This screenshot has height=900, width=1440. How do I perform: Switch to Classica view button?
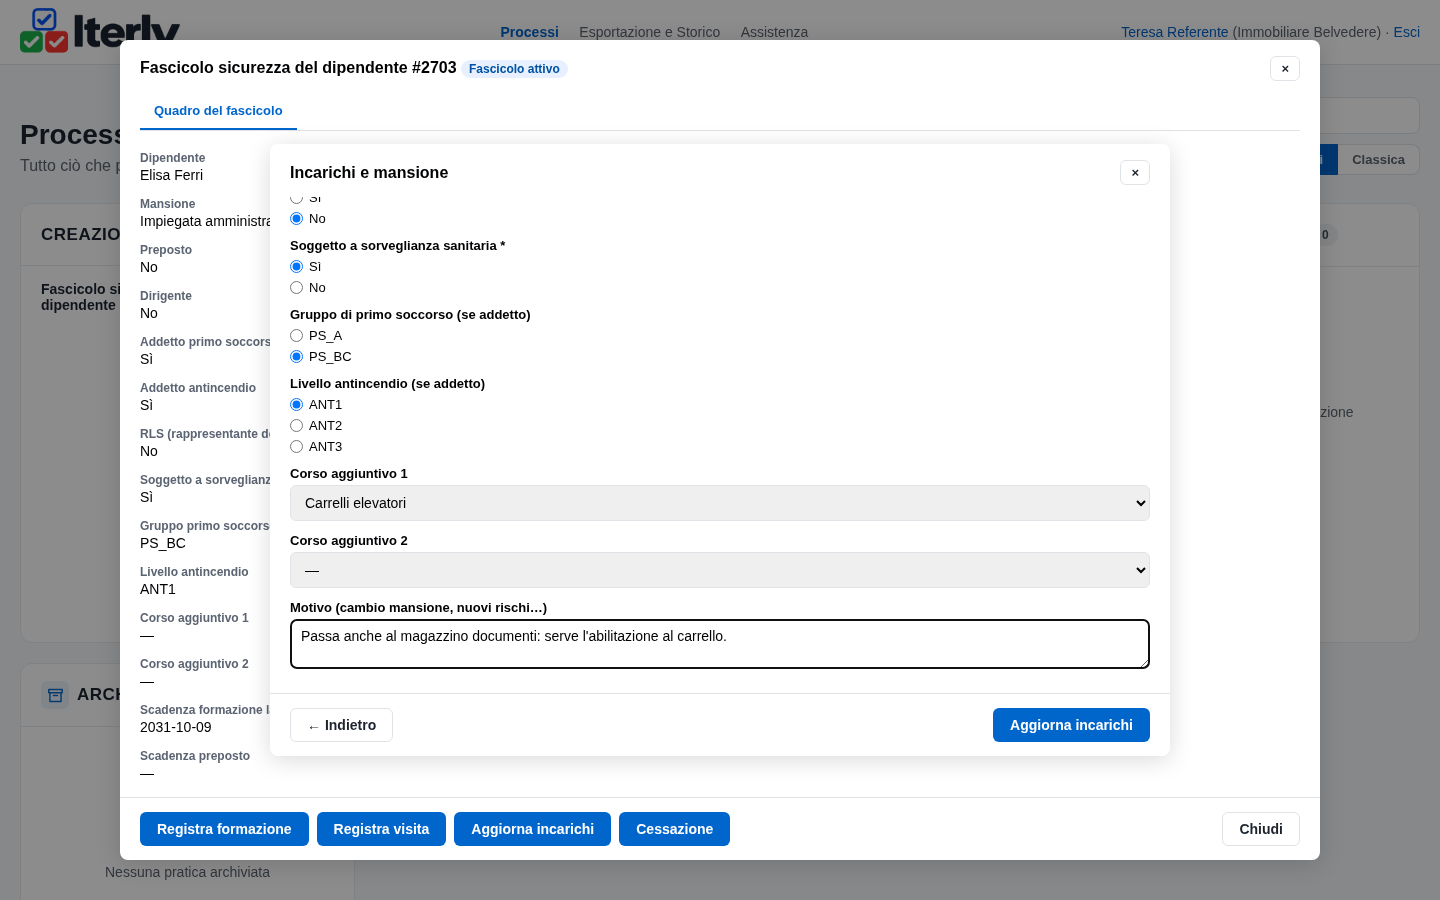(x=1378, y=160)
